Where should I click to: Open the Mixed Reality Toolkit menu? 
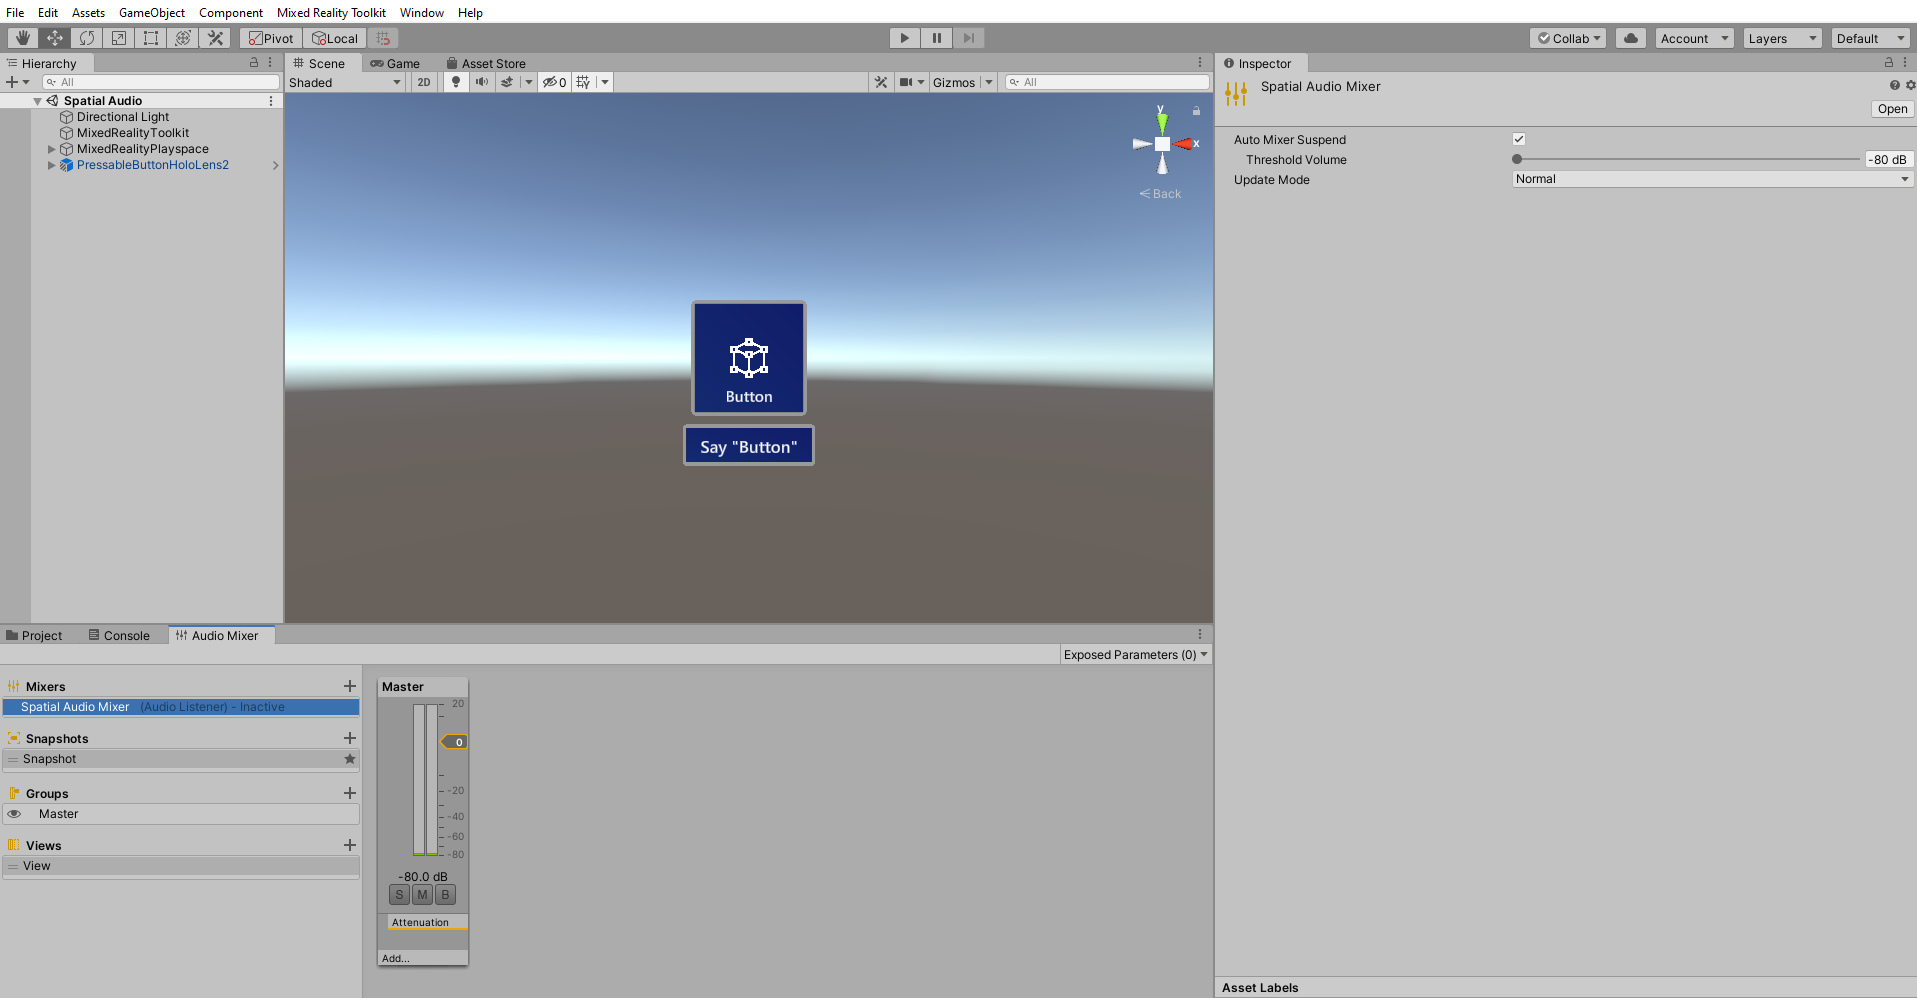coord(331,12)
